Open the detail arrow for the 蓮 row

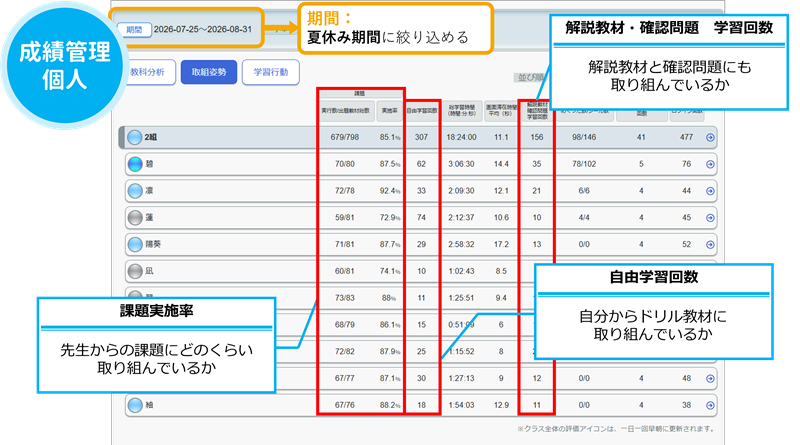point(710,218)
